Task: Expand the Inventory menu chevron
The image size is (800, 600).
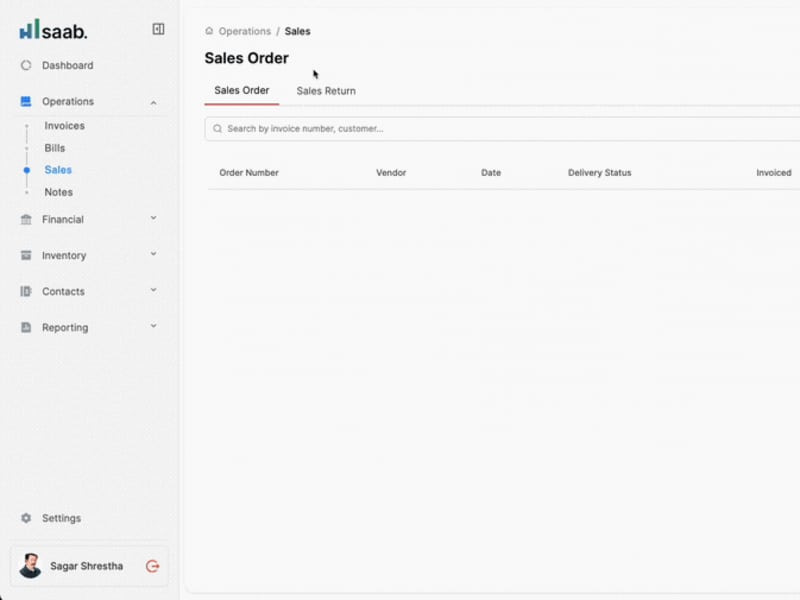Action: point(154,254)
